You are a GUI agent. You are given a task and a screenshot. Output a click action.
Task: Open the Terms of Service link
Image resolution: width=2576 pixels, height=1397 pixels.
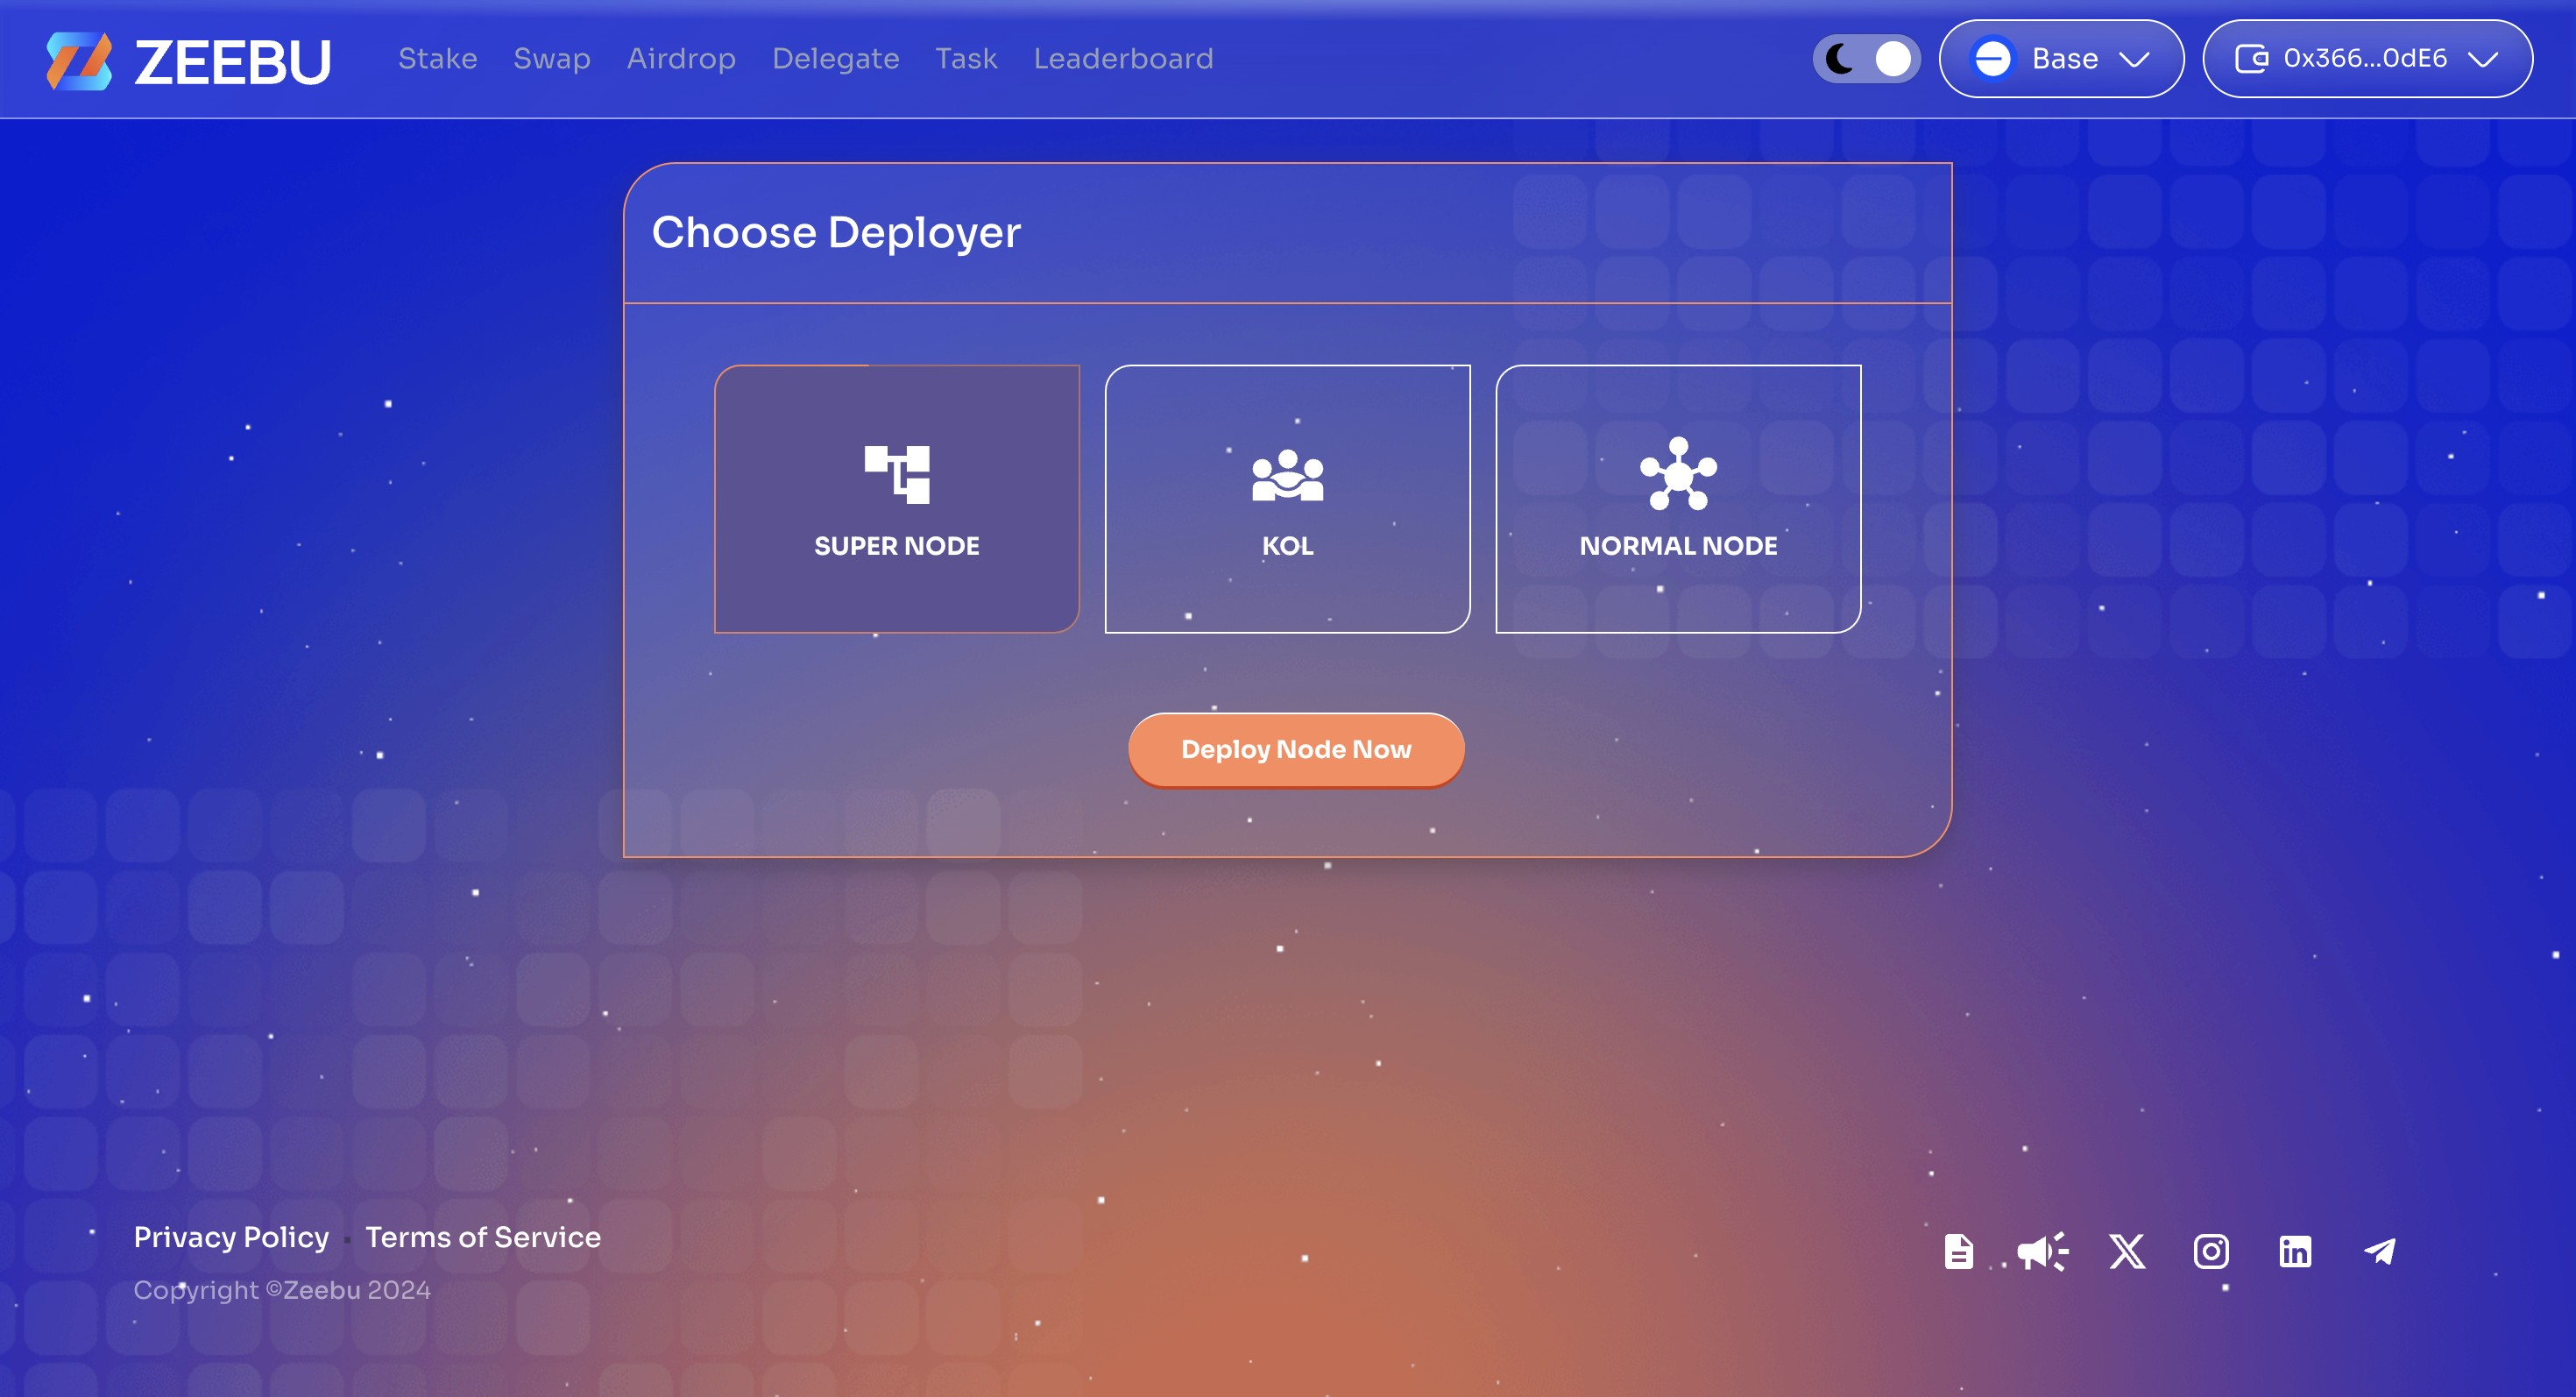pyautogui.click(x=483, y=1237)
